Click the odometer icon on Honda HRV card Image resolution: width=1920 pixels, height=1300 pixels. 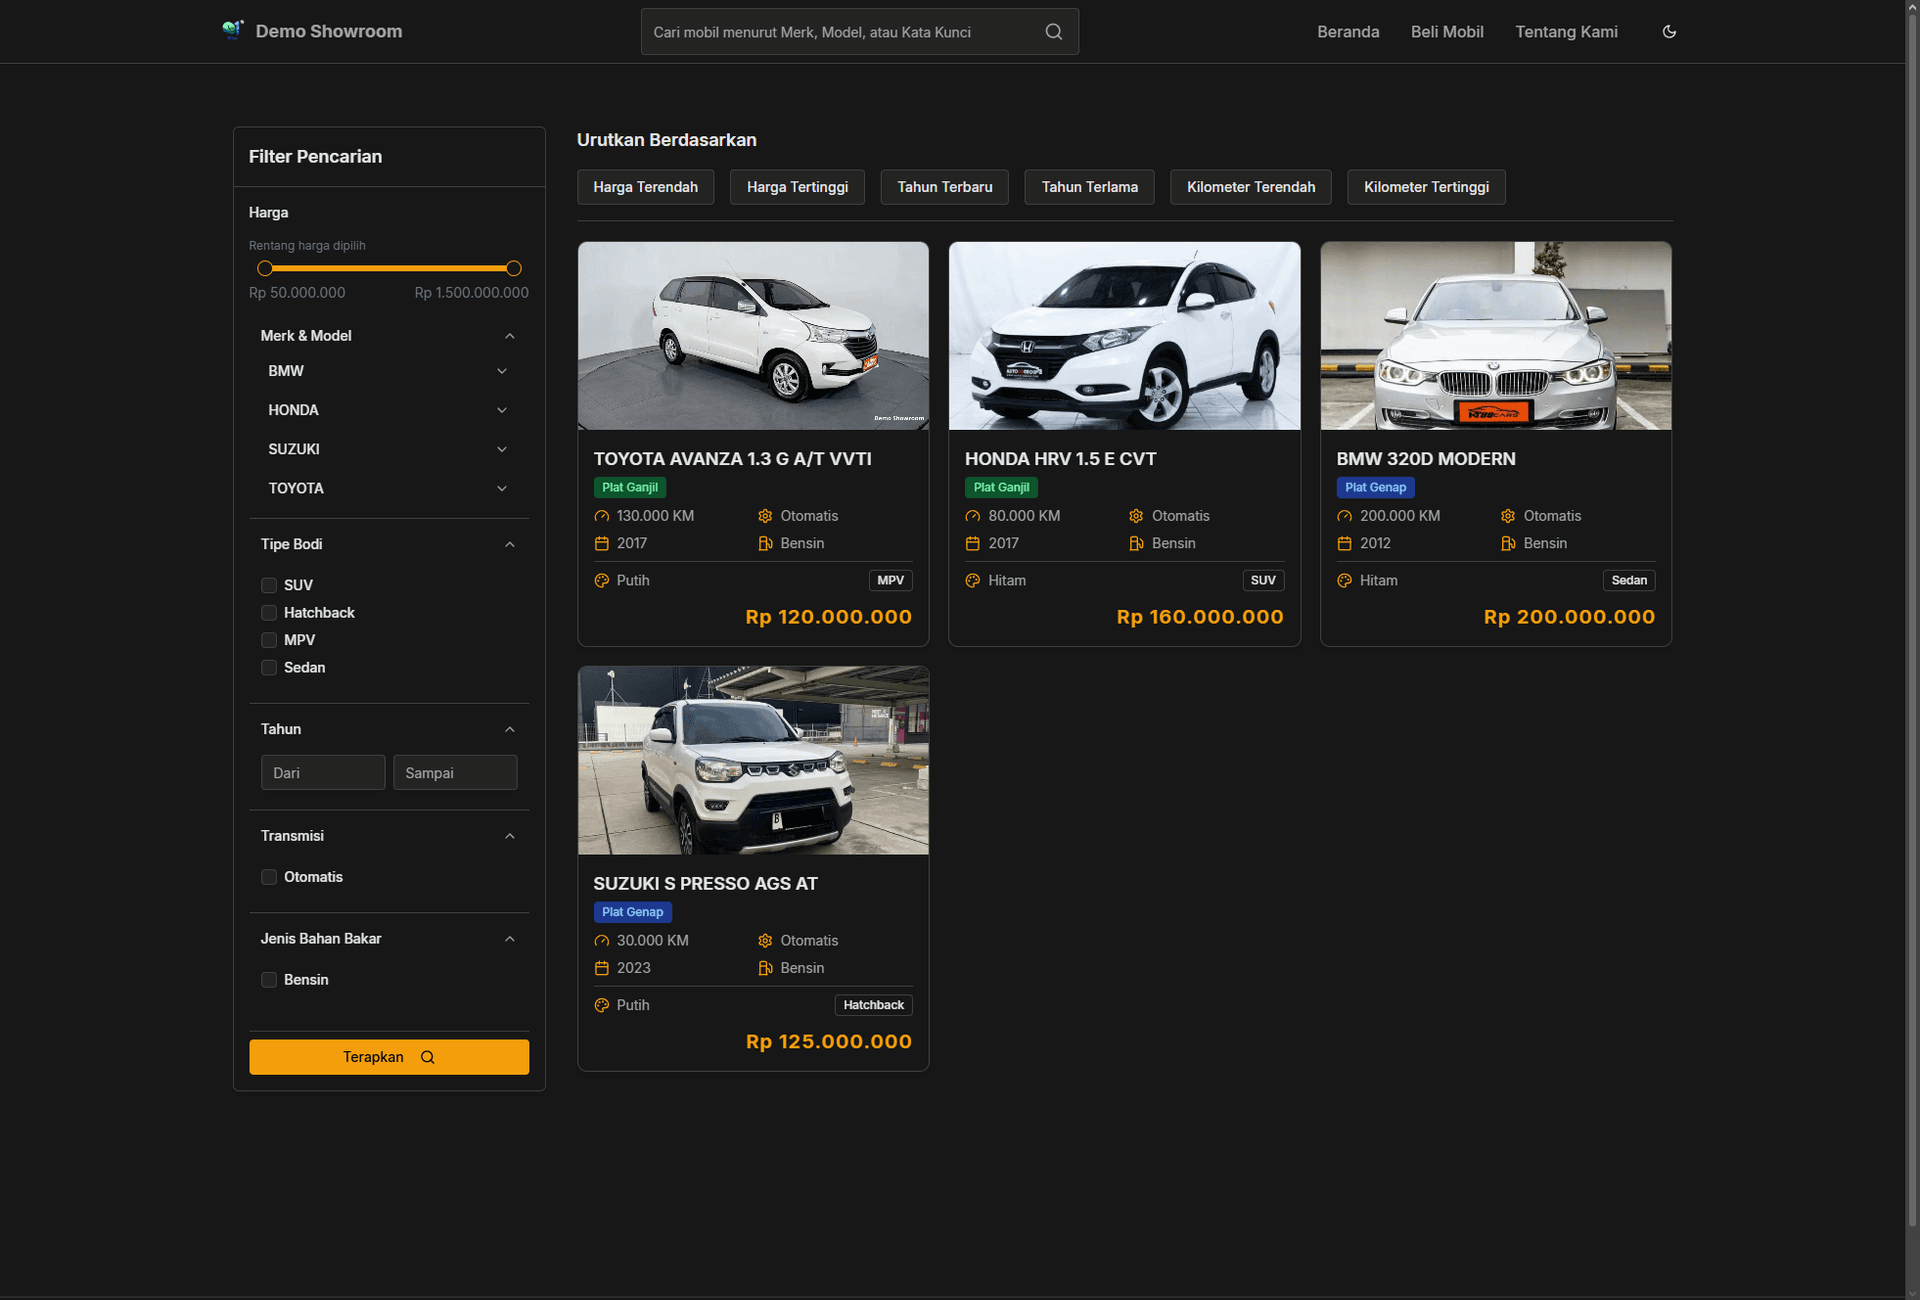(972, 516)
